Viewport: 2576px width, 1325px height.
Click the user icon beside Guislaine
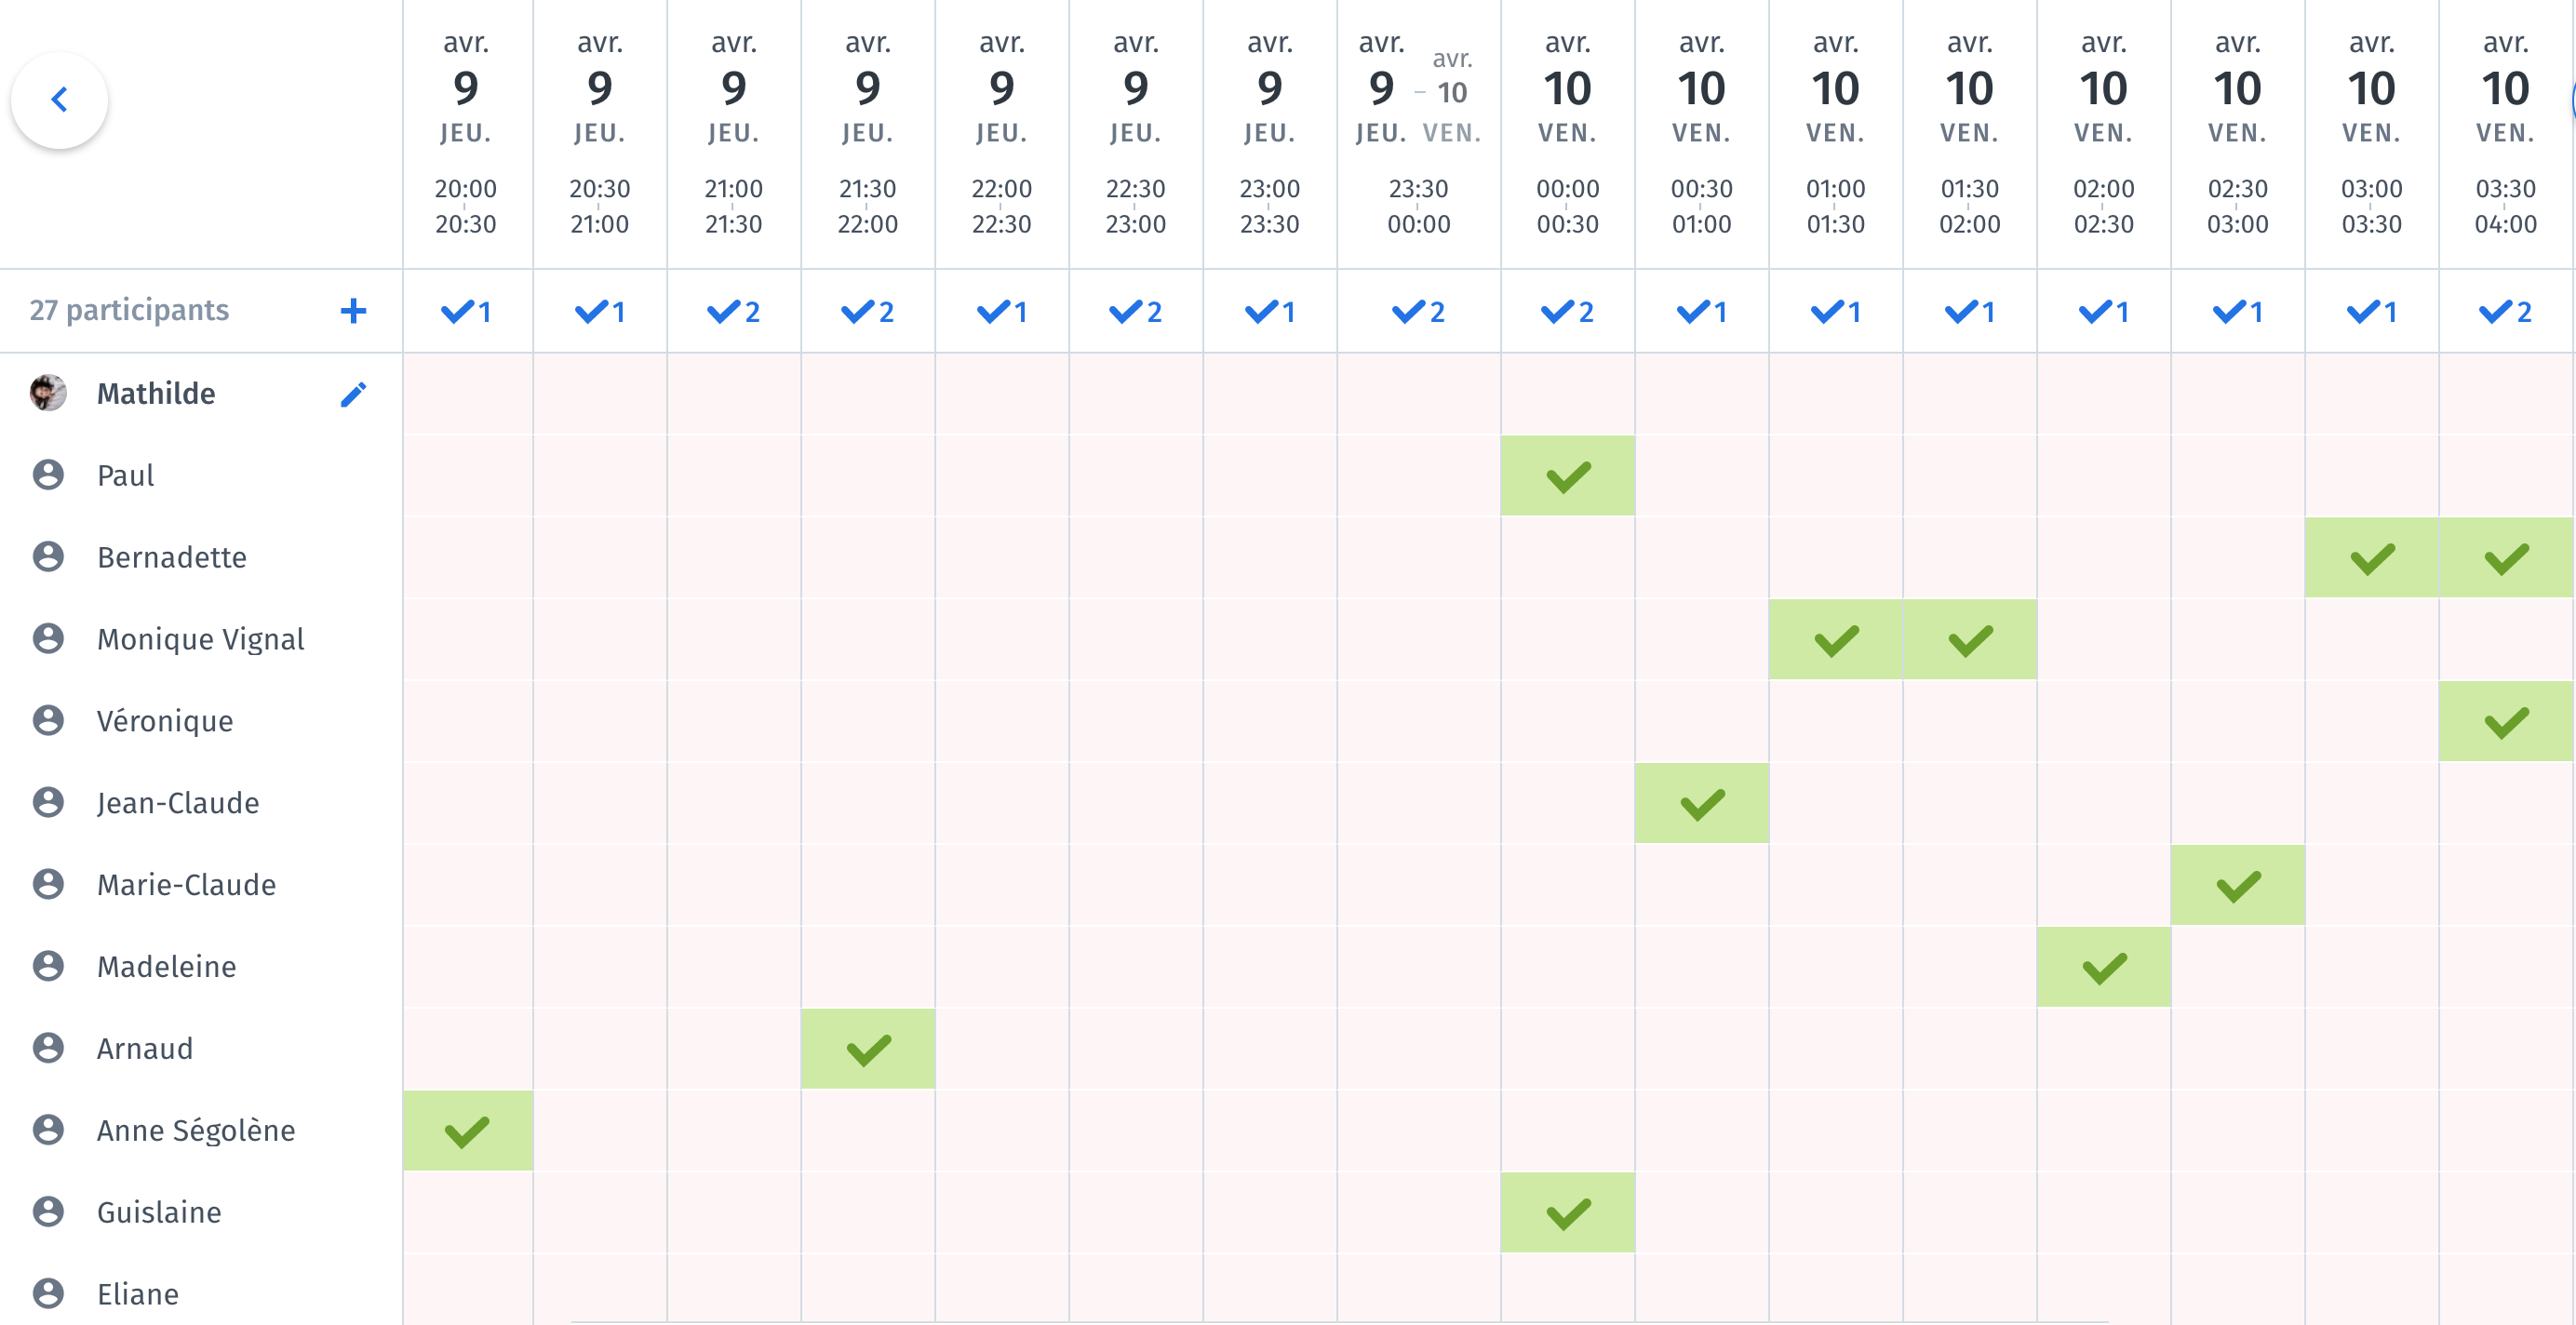48,1212
